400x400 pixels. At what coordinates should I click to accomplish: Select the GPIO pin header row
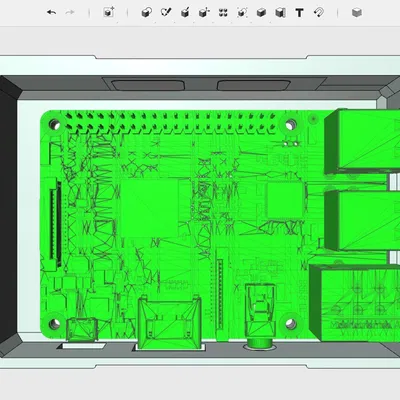tap(171, 123)
